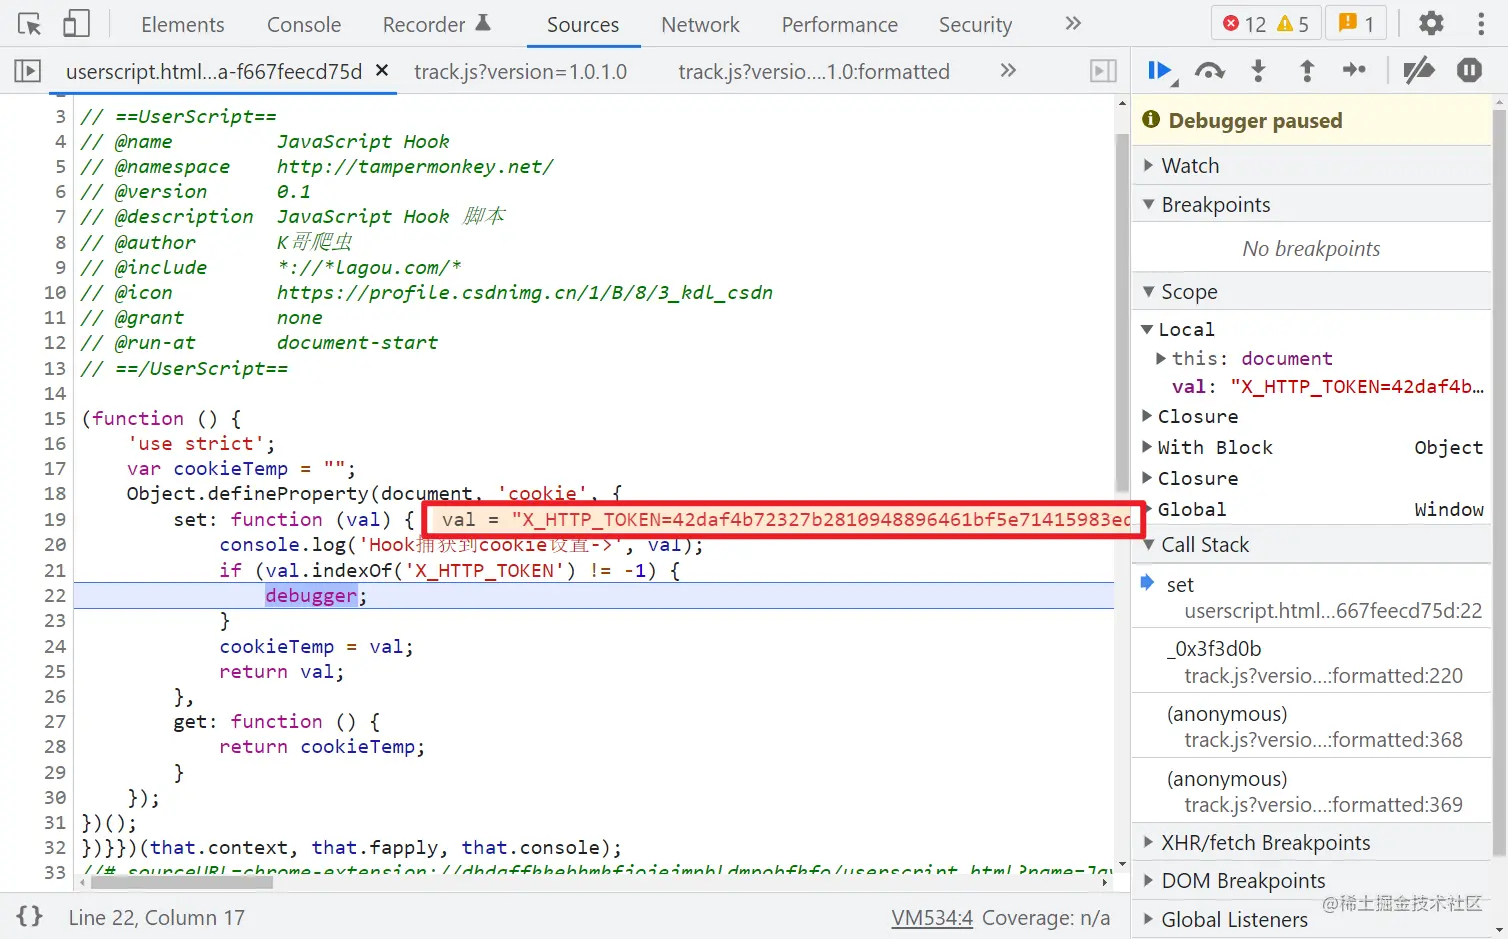Viewport: 1508px width, 939px height.
Task: Expand XHR/fetch Breakpoints section
Action: pyautogui.click(x=1311, y=842)
